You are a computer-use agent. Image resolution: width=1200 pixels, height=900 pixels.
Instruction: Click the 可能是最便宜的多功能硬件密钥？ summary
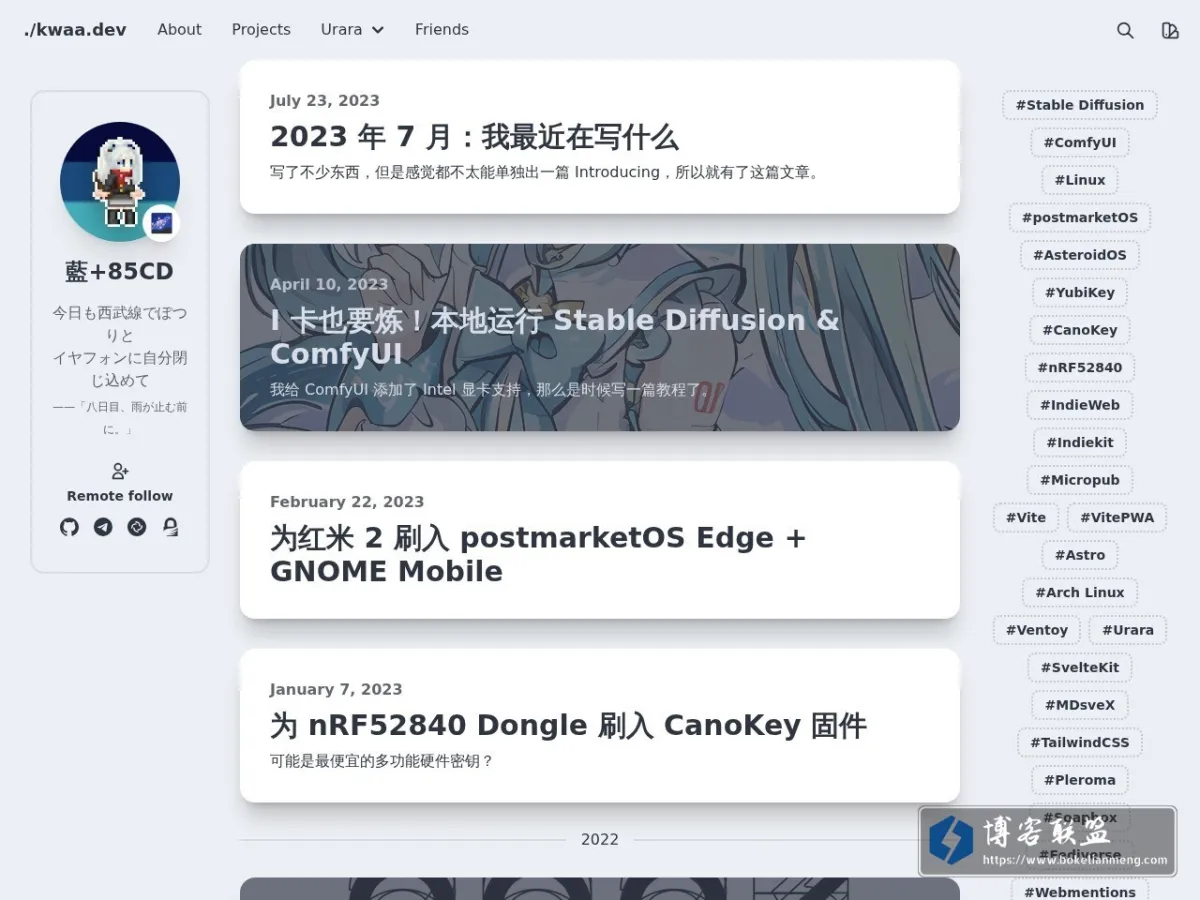(x=382, y=761)
